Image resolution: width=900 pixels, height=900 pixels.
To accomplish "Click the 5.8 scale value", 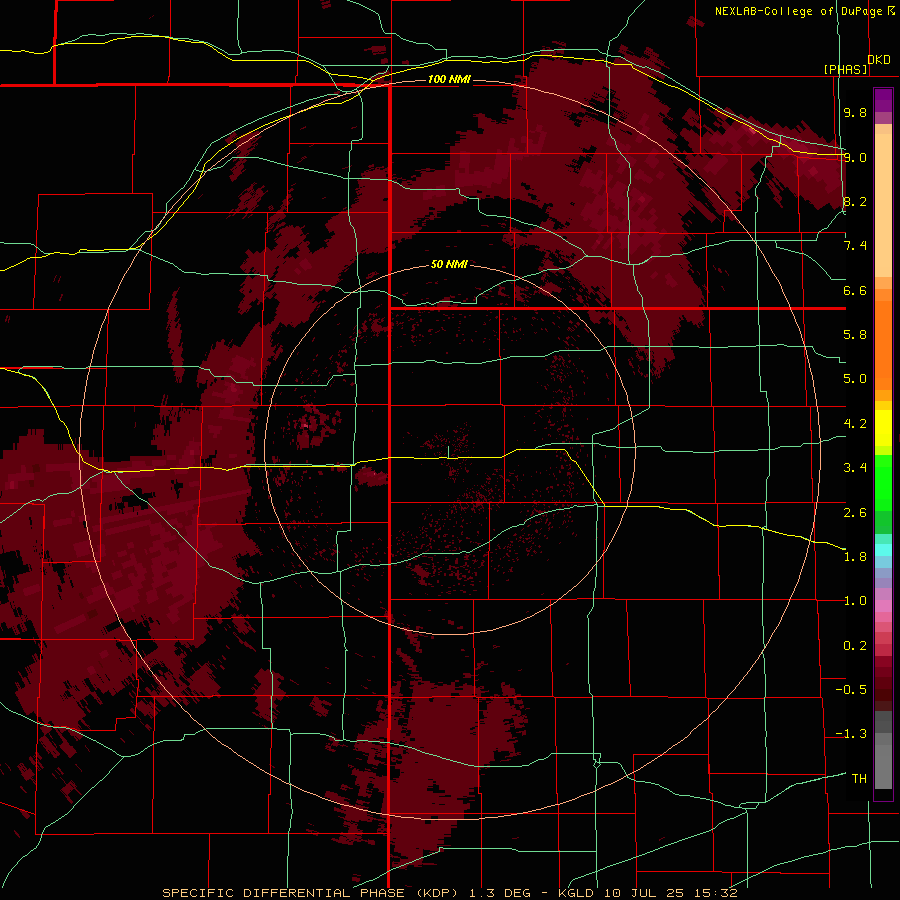I will pos(855,335).
